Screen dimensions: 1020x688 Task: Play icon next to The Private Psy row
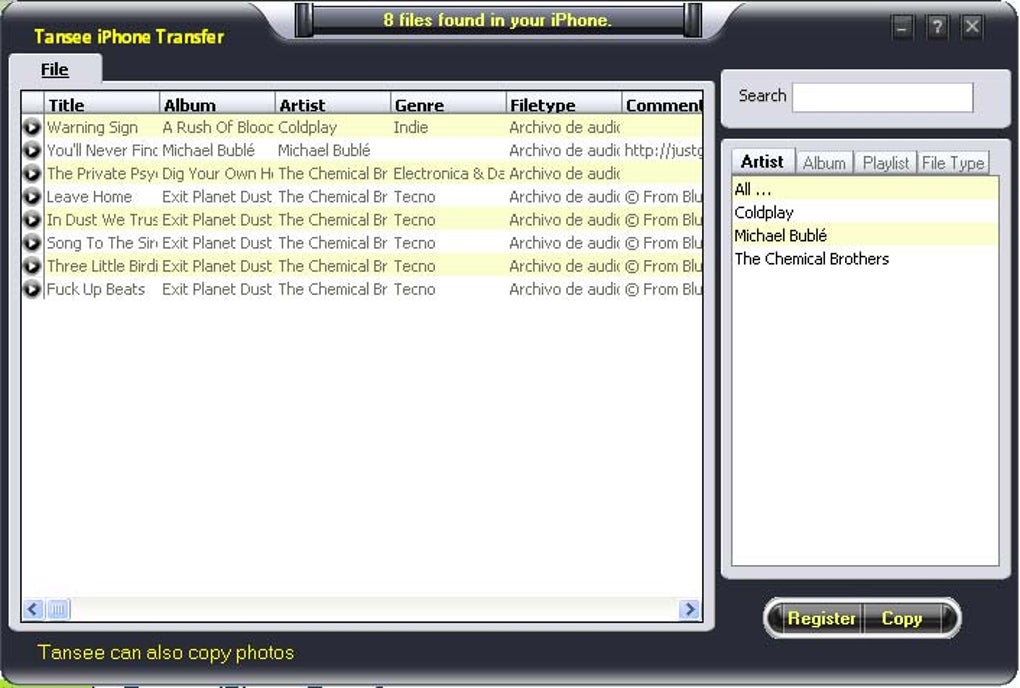click(x=32, y=174)
